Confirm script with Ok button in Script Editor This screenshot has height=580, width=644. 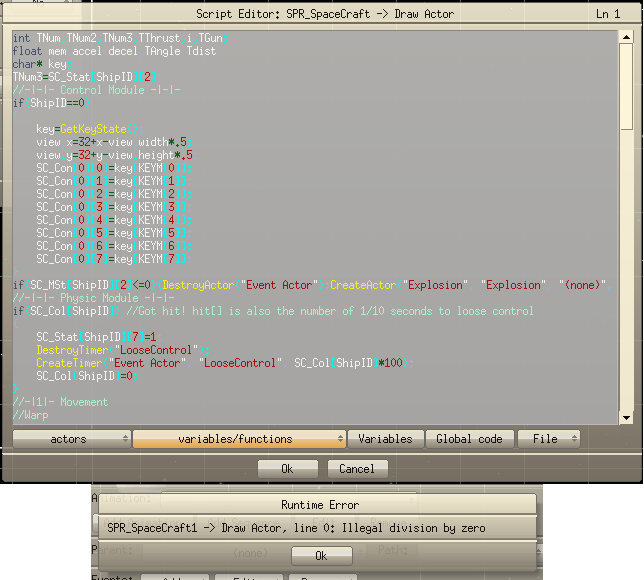tap(288, 469)
